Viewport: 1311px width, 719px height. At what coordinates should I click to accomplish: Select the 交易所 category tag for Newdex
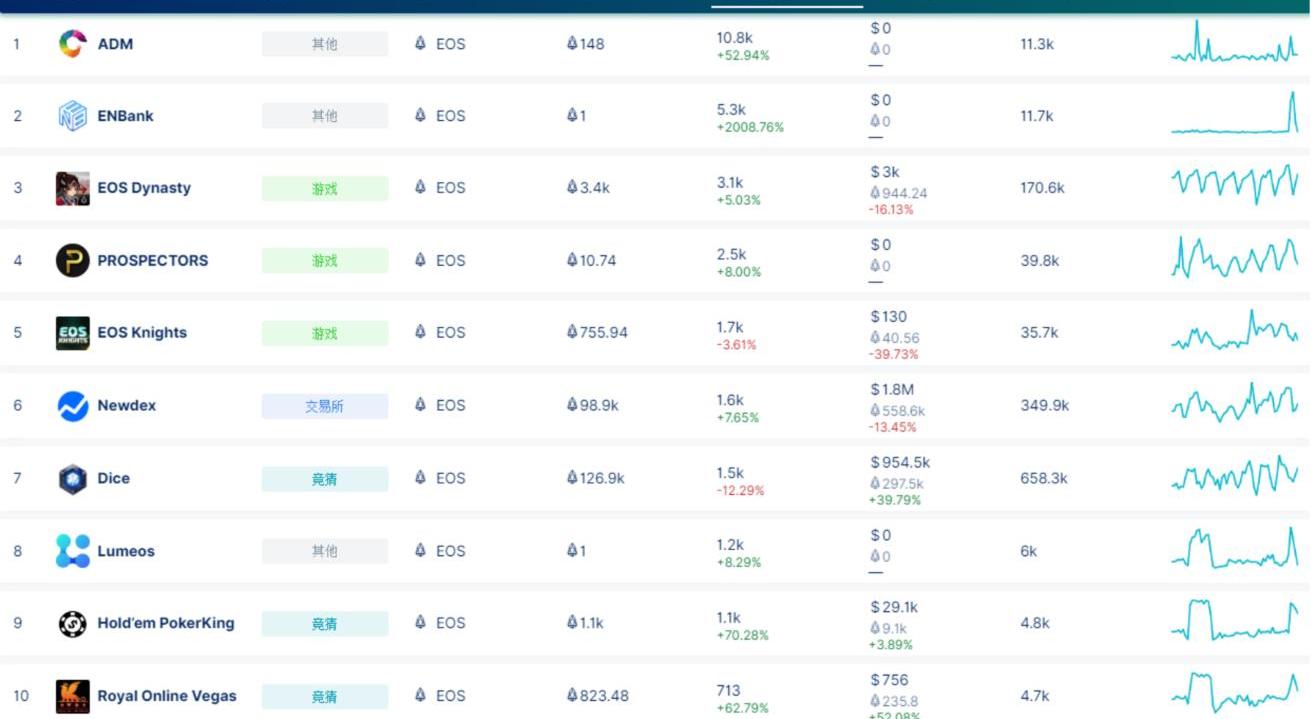(x=325, y=406)
